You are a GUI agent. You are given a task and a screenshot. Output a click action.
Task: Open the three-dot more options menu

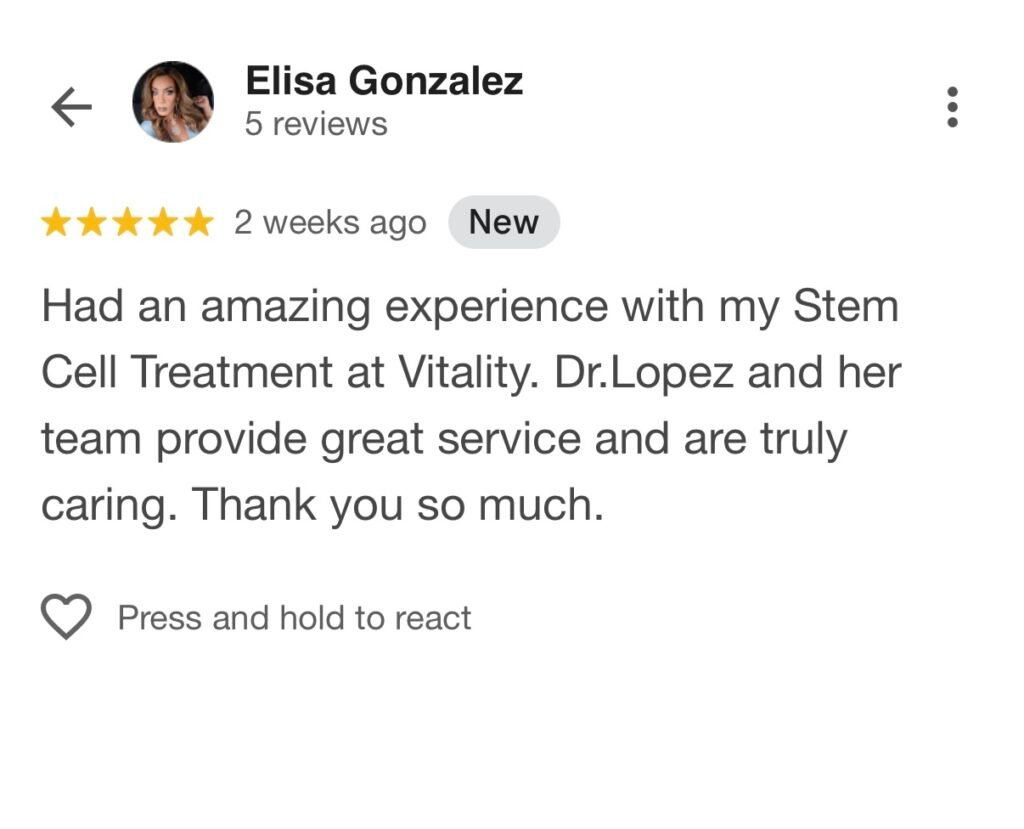coord(952,107)
